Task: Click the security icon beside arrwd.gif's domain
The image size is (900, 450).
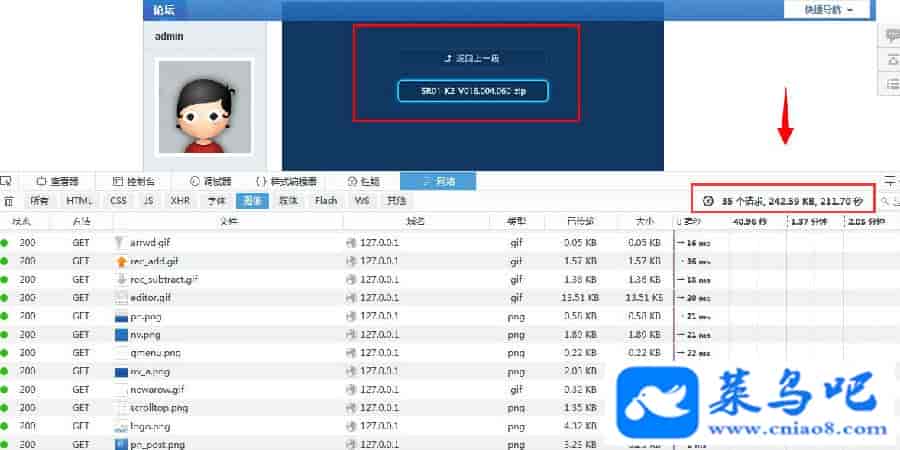Action: tap(351, 243)
